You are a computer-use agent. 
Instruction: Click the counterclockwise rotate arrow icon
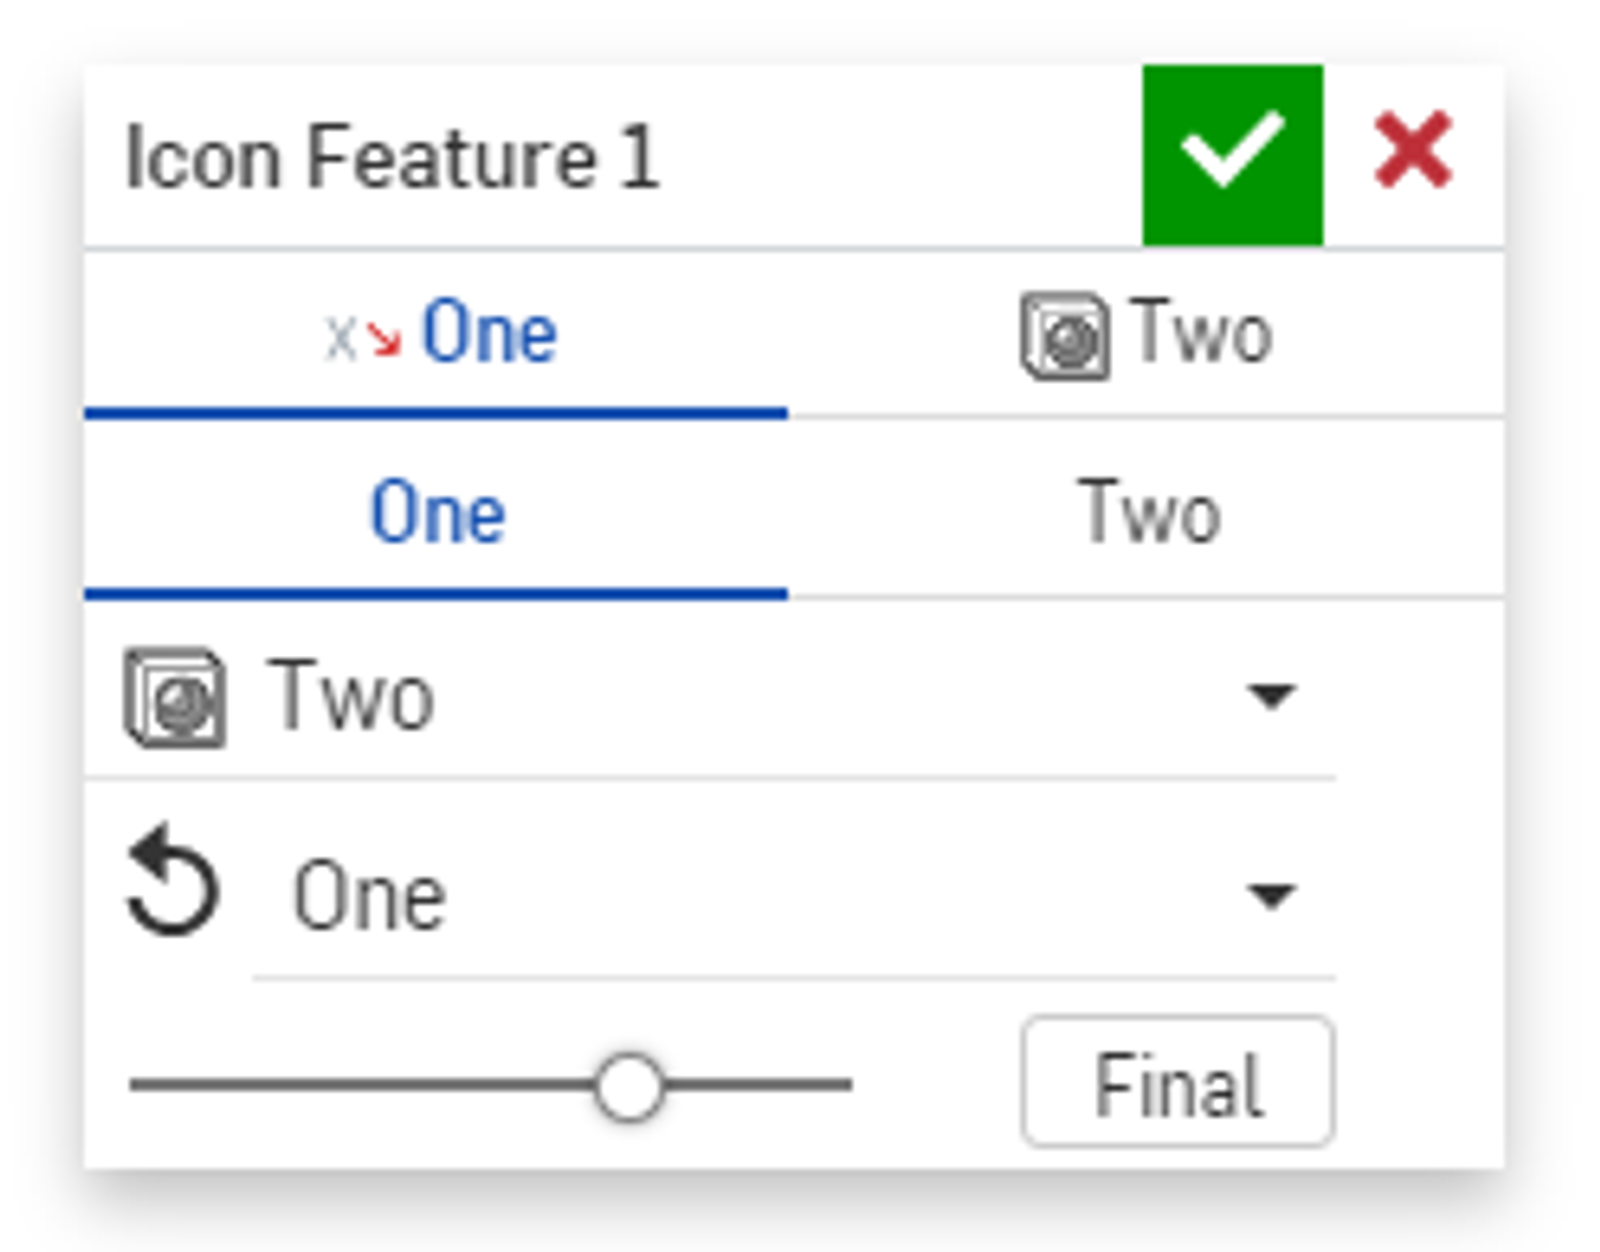[x=172, y=882]
